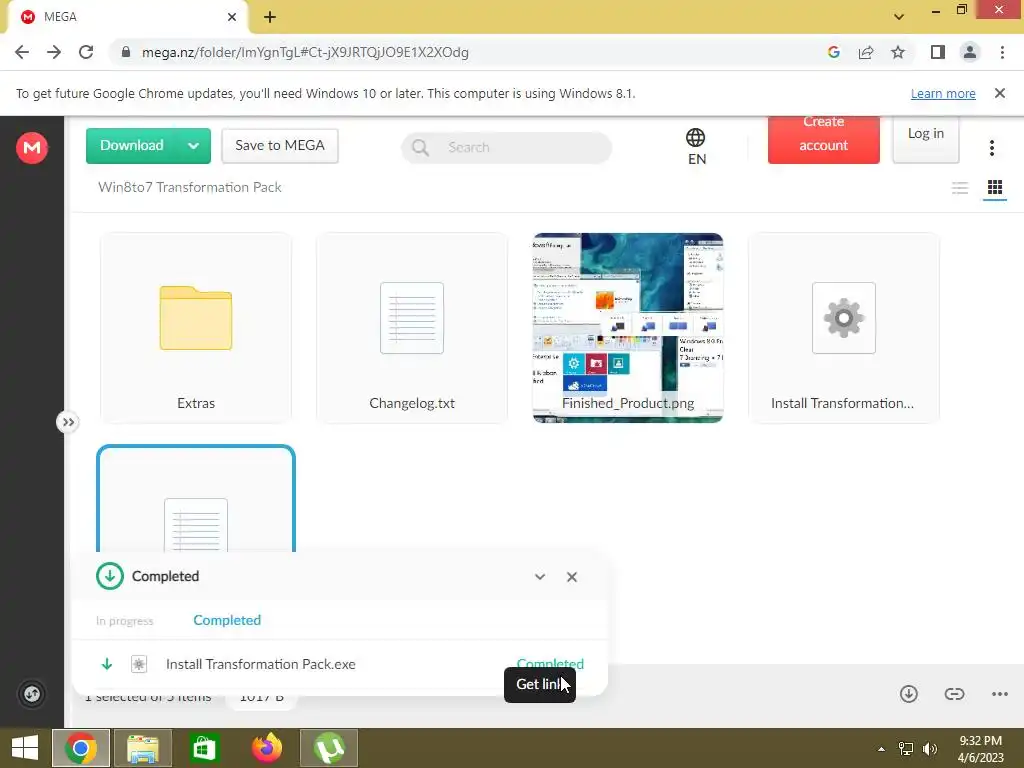The width and height of the screenshot is (1024, 768).
Task: Launch Firefox from the taskbar
Action: (266, 748)
